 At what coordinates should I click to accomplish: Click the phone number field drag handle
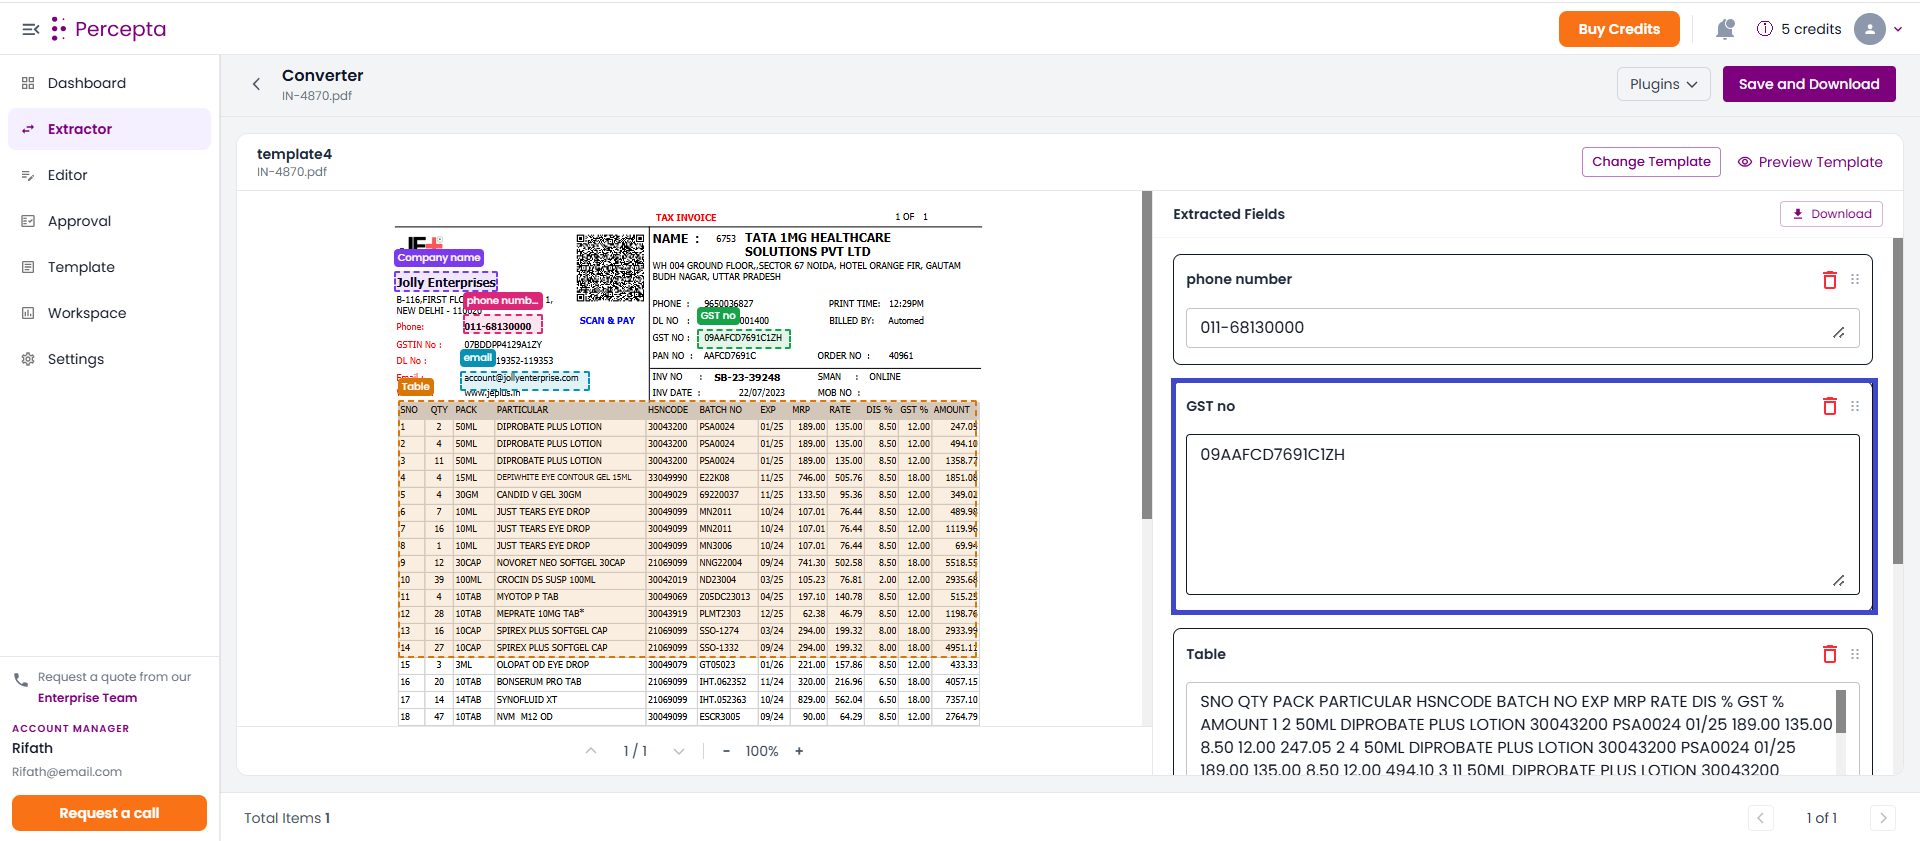[x=1855, y=280]
